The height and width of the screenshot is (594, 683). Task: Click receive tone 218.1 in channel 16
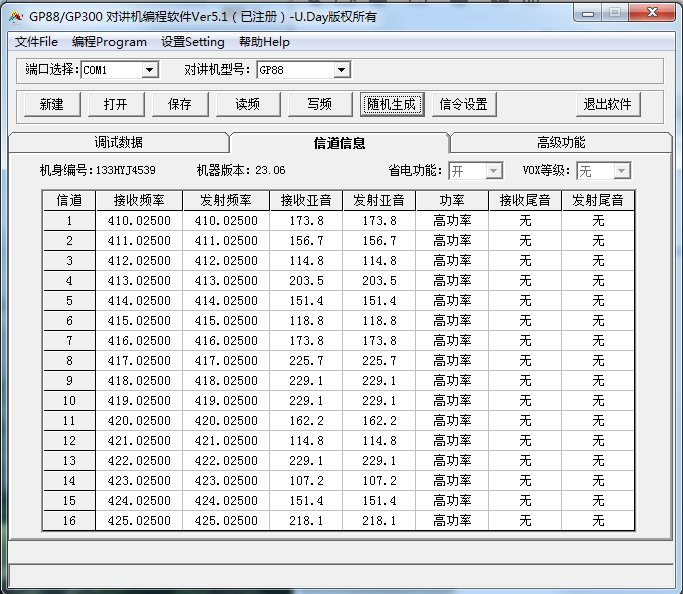click(x=306, y=521)
